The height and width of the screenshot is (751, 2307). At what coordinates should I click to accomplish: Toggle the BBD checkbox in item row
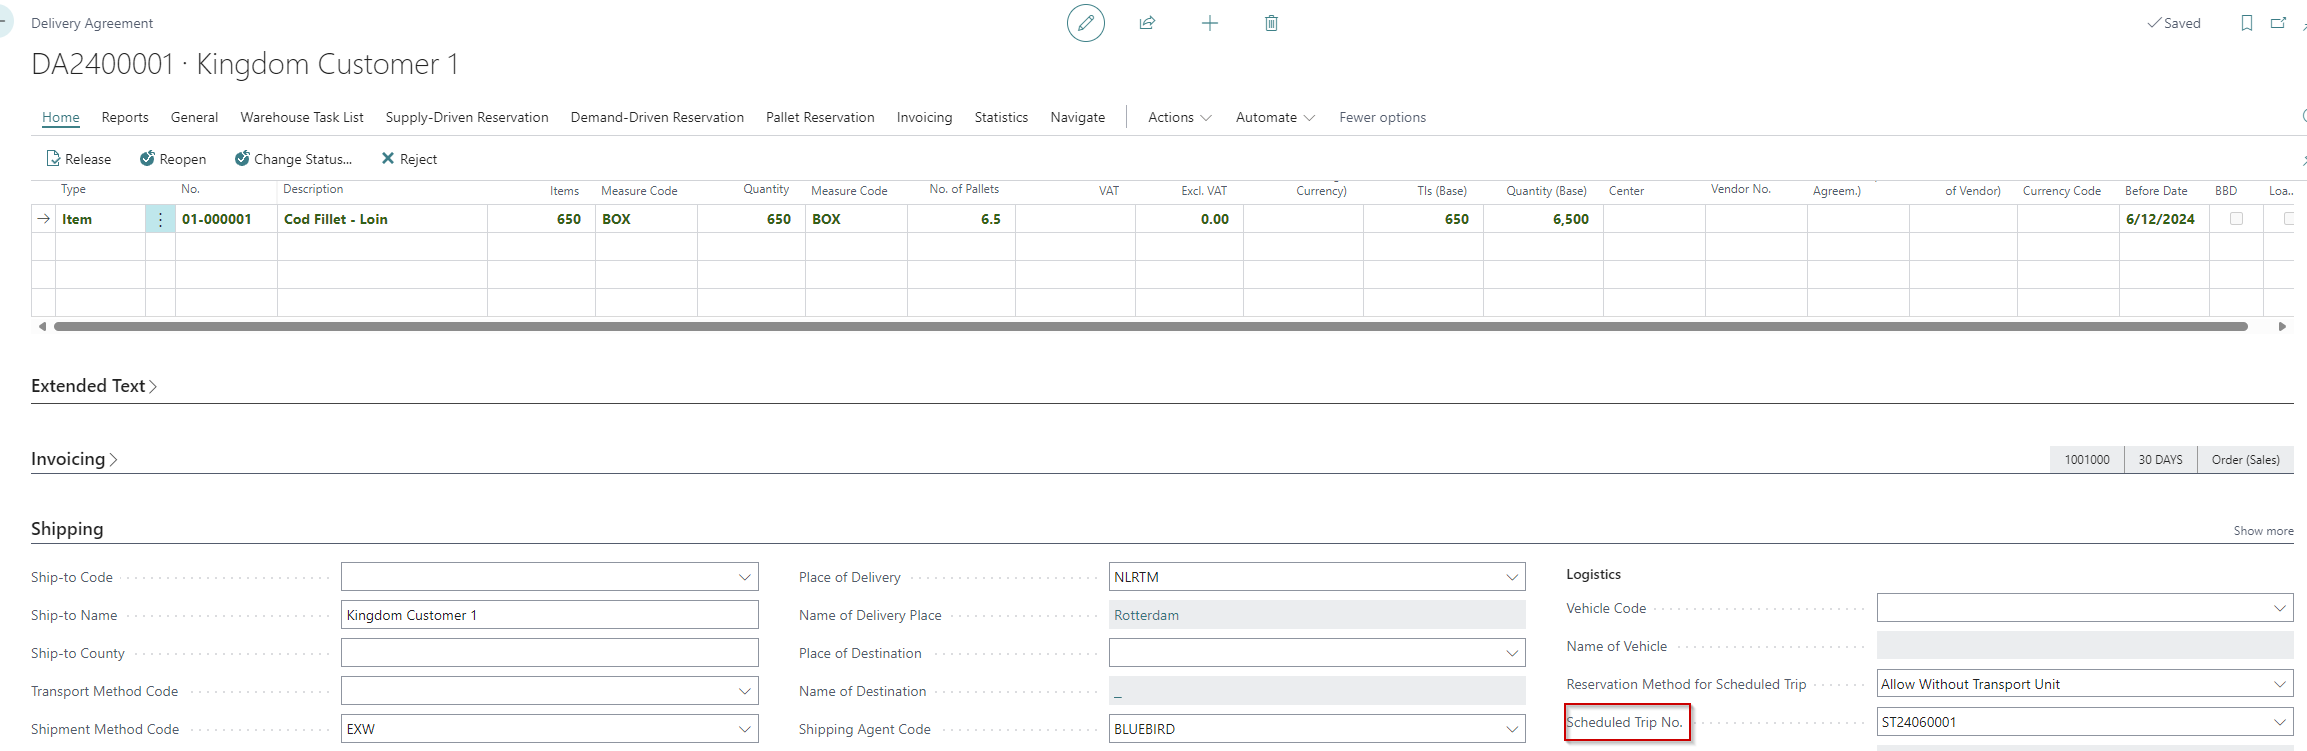[2236, 219]
